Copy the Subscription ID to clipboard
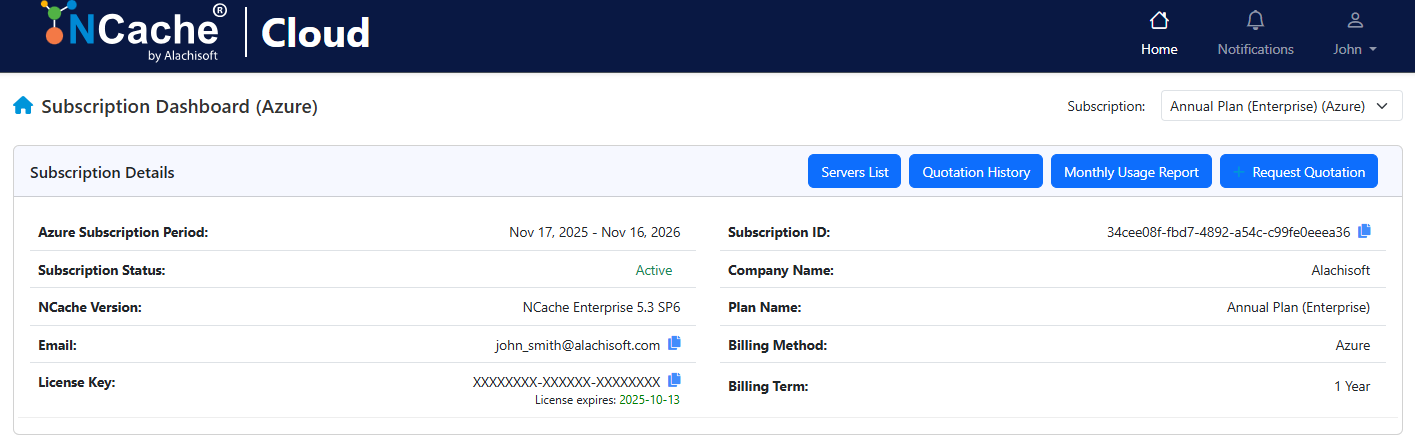 [x=1364, y=231]
